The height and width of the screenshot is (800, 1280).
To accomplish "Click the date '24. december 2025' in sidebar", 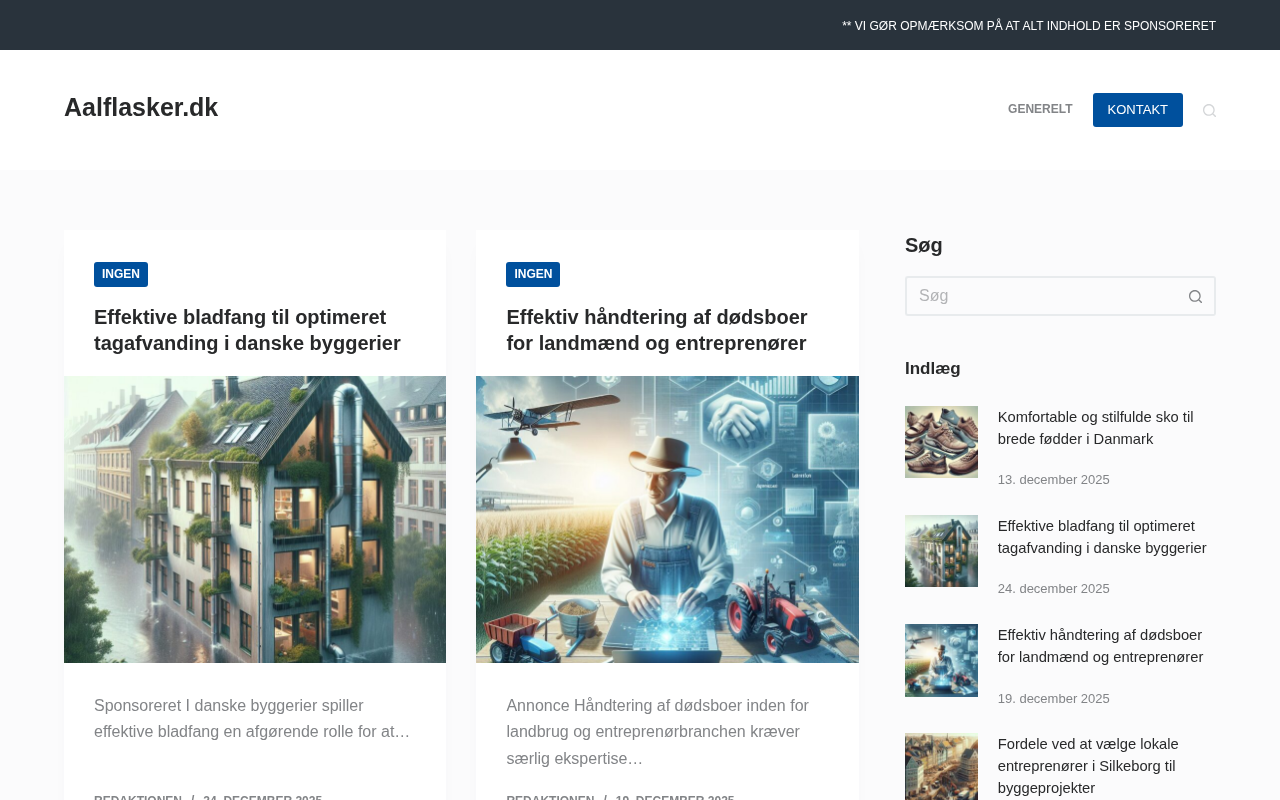I will [1054, 589].
